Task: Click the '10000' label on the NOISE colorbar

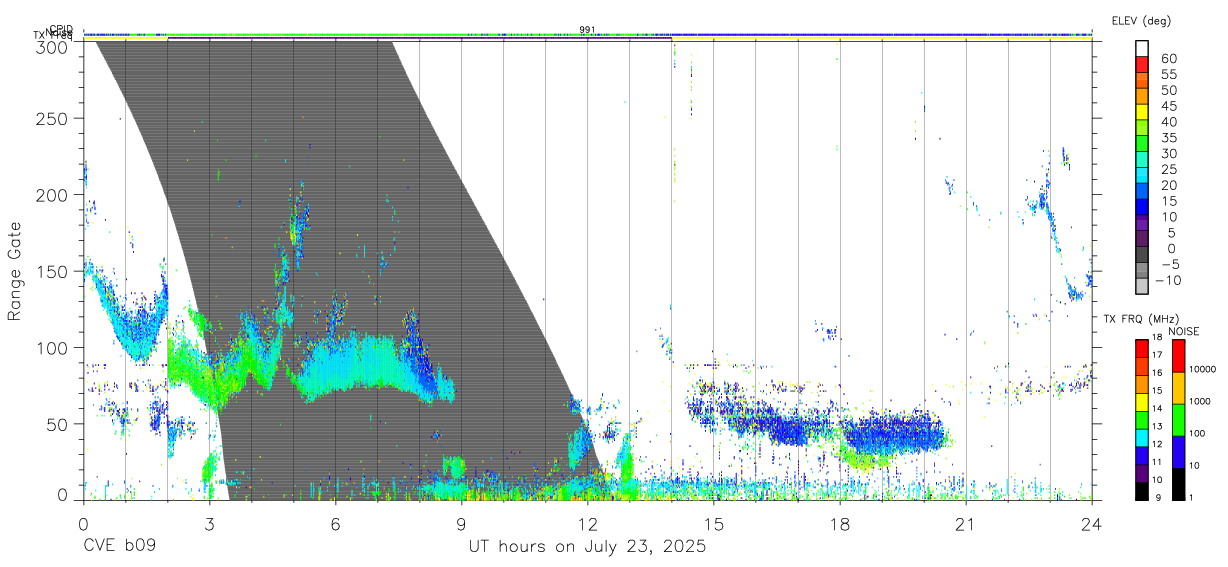Action: pos(1203,369)
